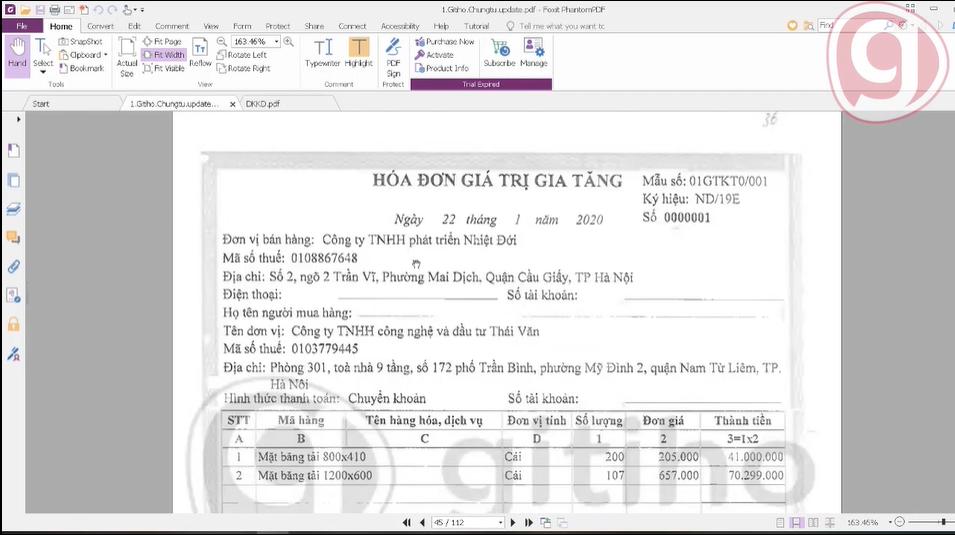
Task: Choose Fit Visible view
Action: tap(164, 68)
